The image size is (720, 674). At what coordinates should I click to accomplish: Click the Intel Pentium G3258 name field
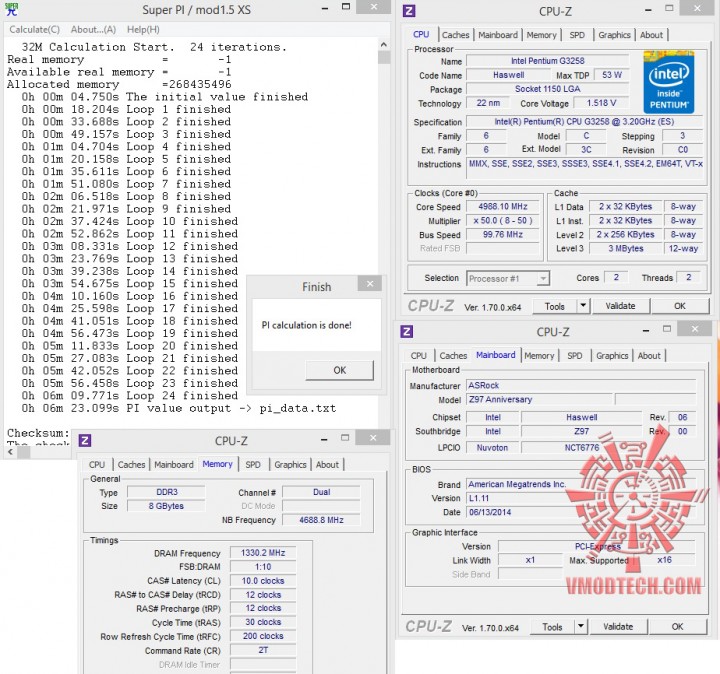point(547,61)
